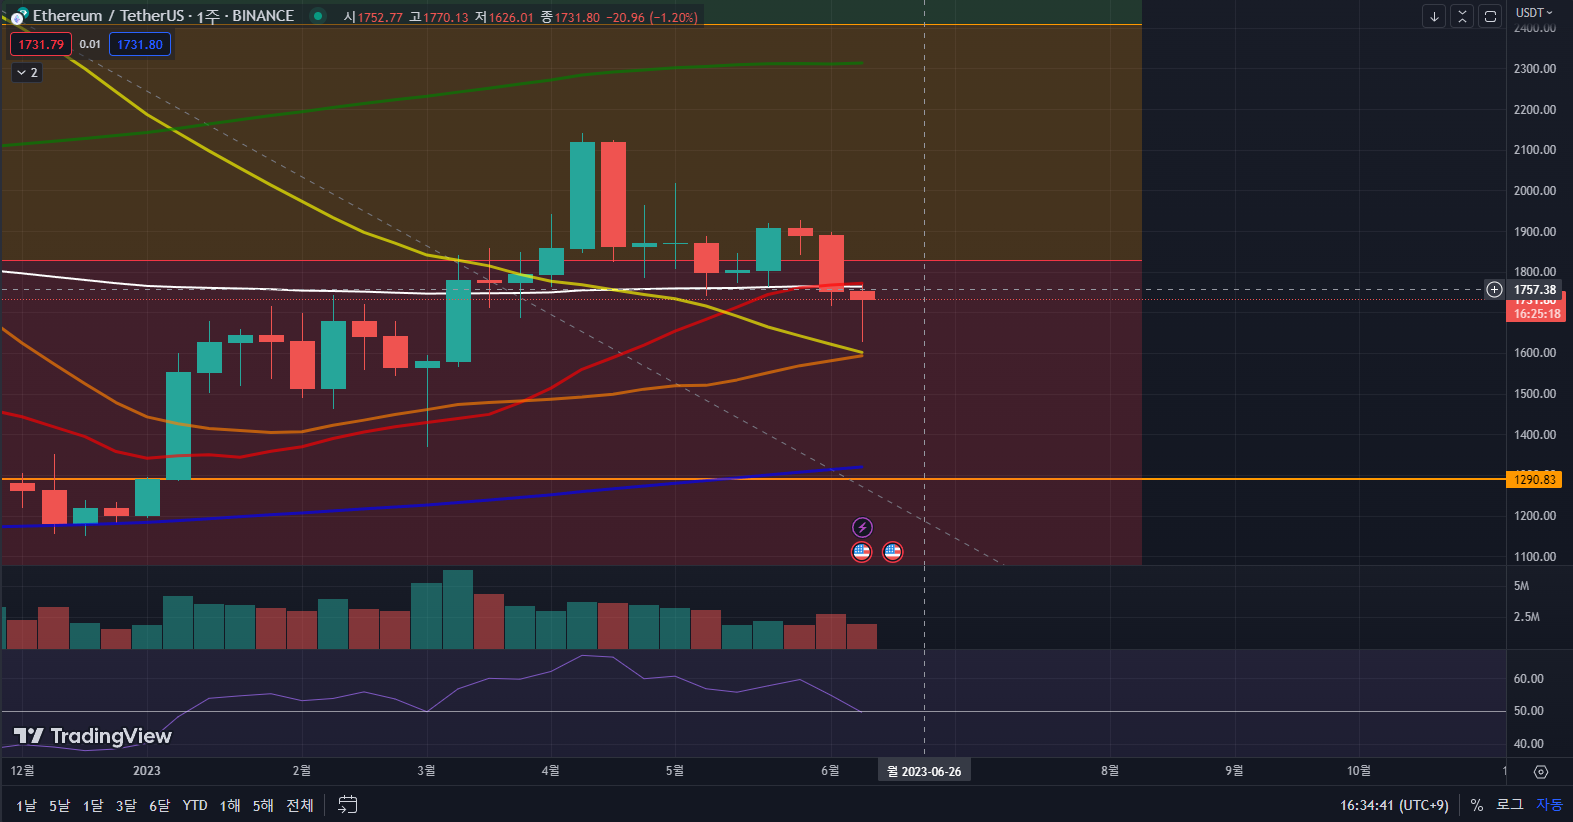Open timezone menu showing UTC+9
Image resolution: width=1573 pixels, height=822 pixels.
[1394, 805]
